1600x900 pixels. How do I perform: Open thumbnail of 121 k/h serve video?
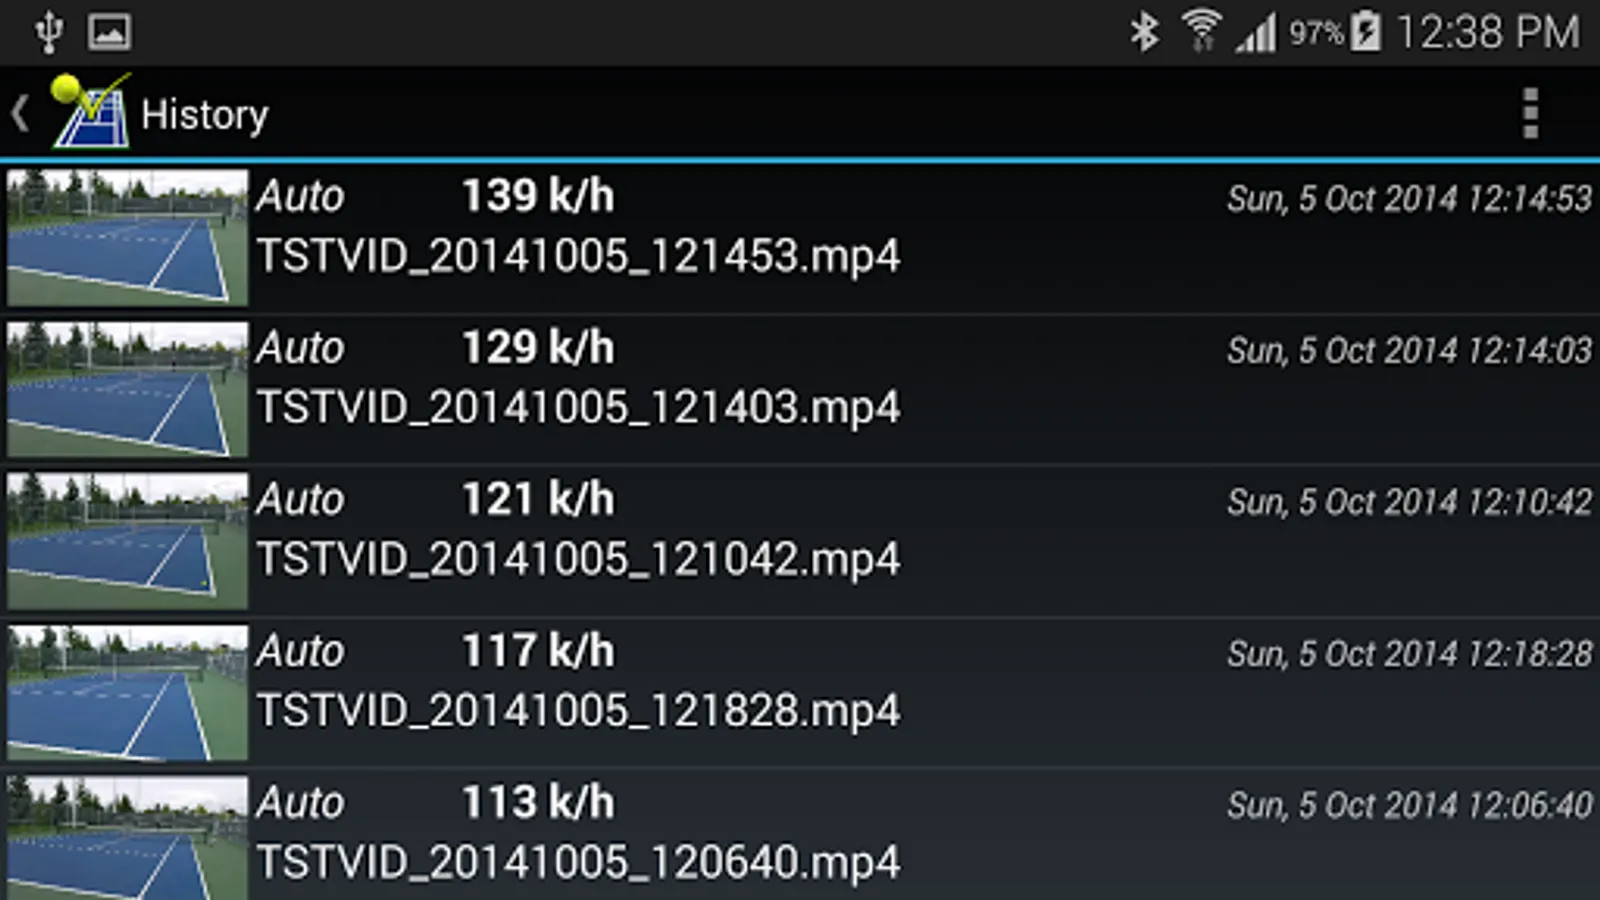127,541
